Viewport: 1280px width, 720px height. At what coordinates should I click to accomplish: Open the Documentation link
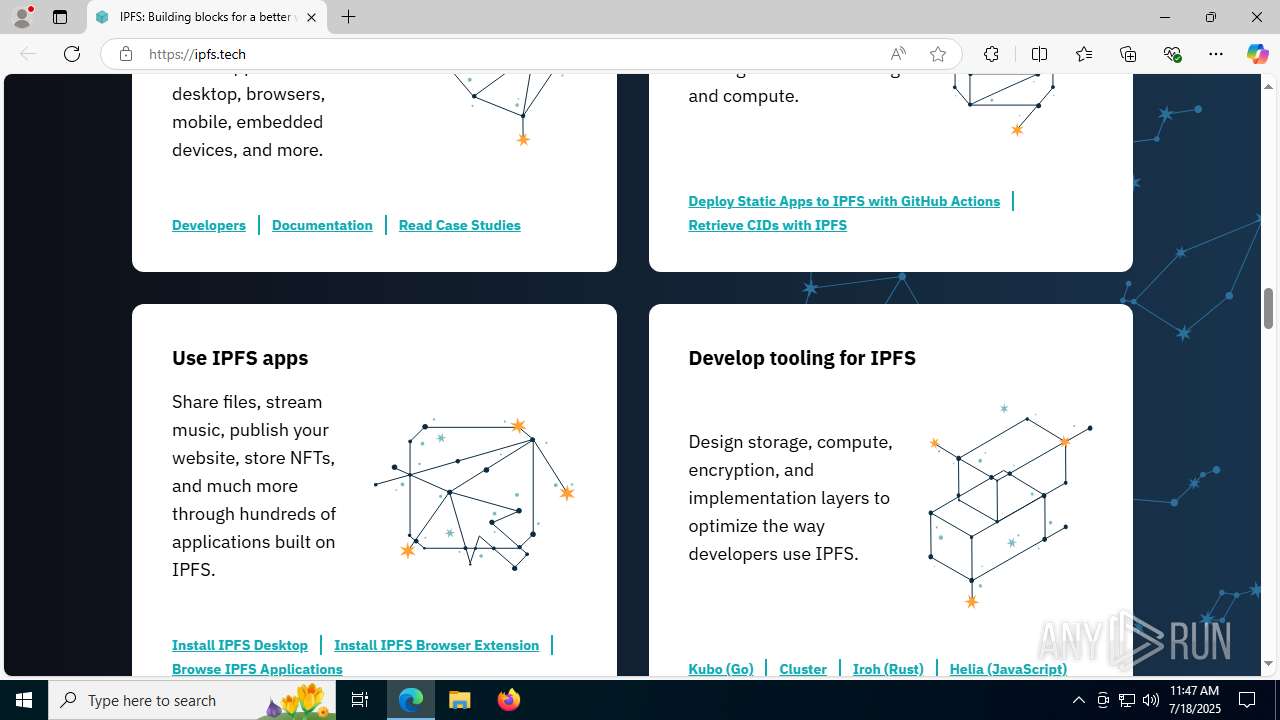click(322, 225)
